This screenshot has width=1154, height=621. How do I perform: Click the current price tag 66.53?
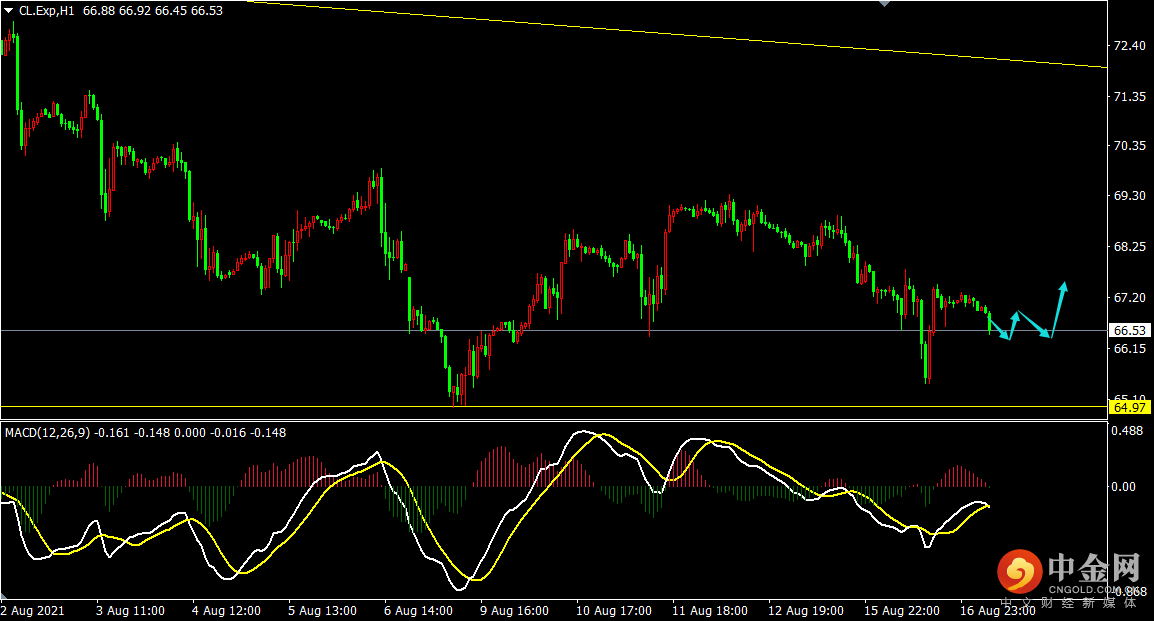tap(1130, 330)
